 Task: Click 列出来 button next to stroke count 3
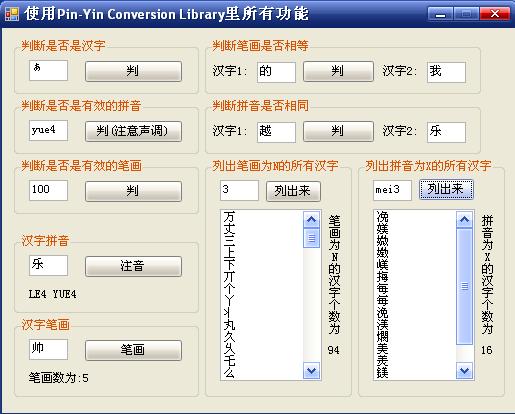[293, 191]
